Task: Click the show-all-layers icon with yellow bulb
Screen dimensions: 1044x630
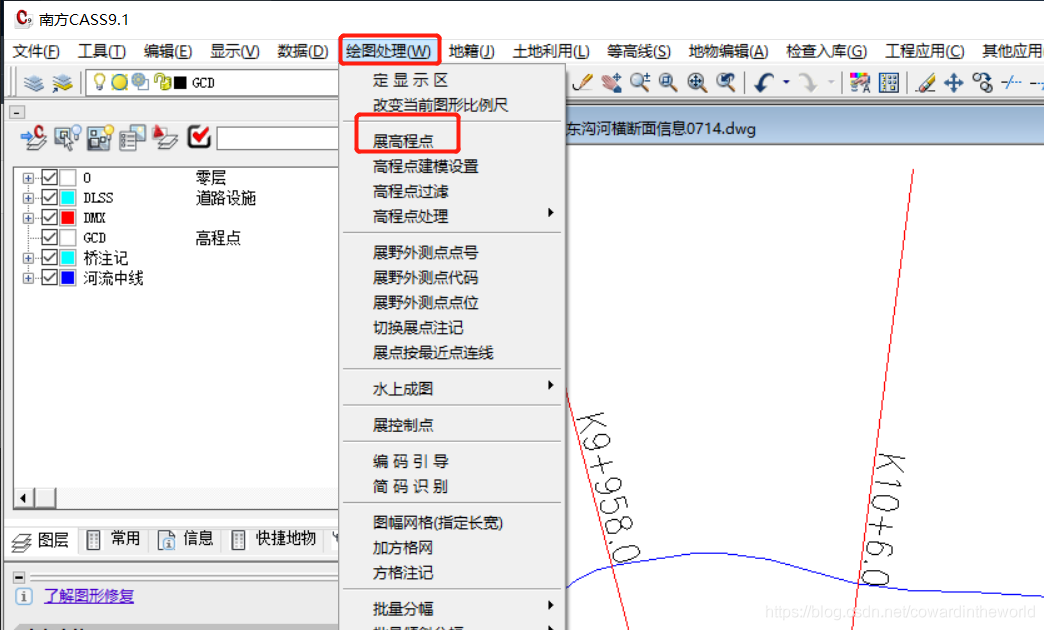Action: 101,137
